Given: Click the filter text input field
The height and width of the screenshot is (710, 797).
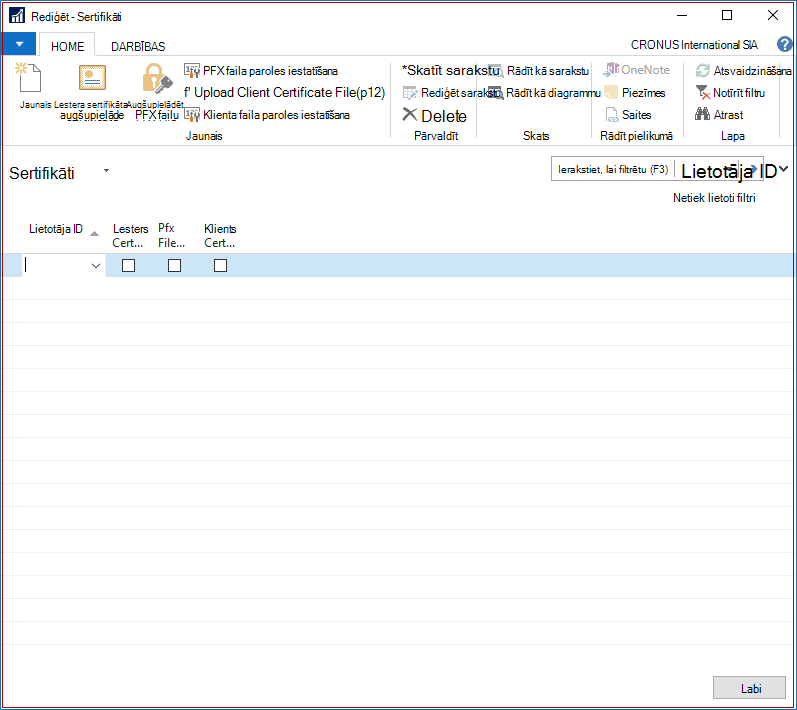Looking at the screenshot, I should click(x=613, y=169).
